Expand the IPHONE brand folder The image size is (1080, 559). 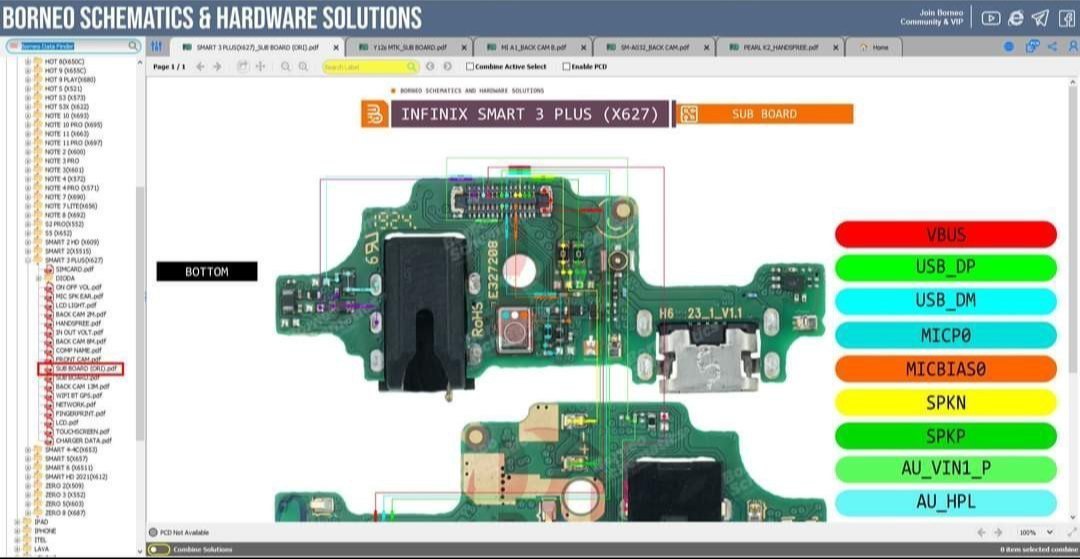(x=17, y=531)
